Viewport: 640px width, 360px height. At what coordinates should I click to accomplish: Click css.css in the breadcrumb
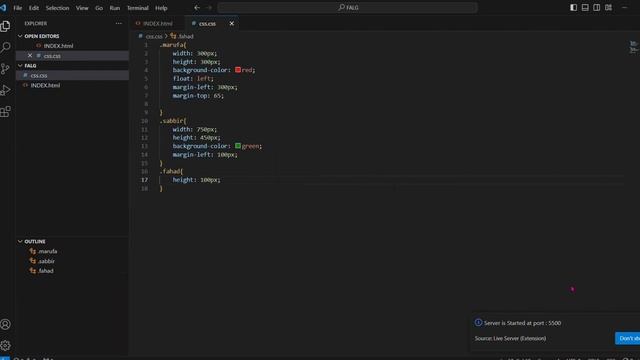tap(154, 36)
